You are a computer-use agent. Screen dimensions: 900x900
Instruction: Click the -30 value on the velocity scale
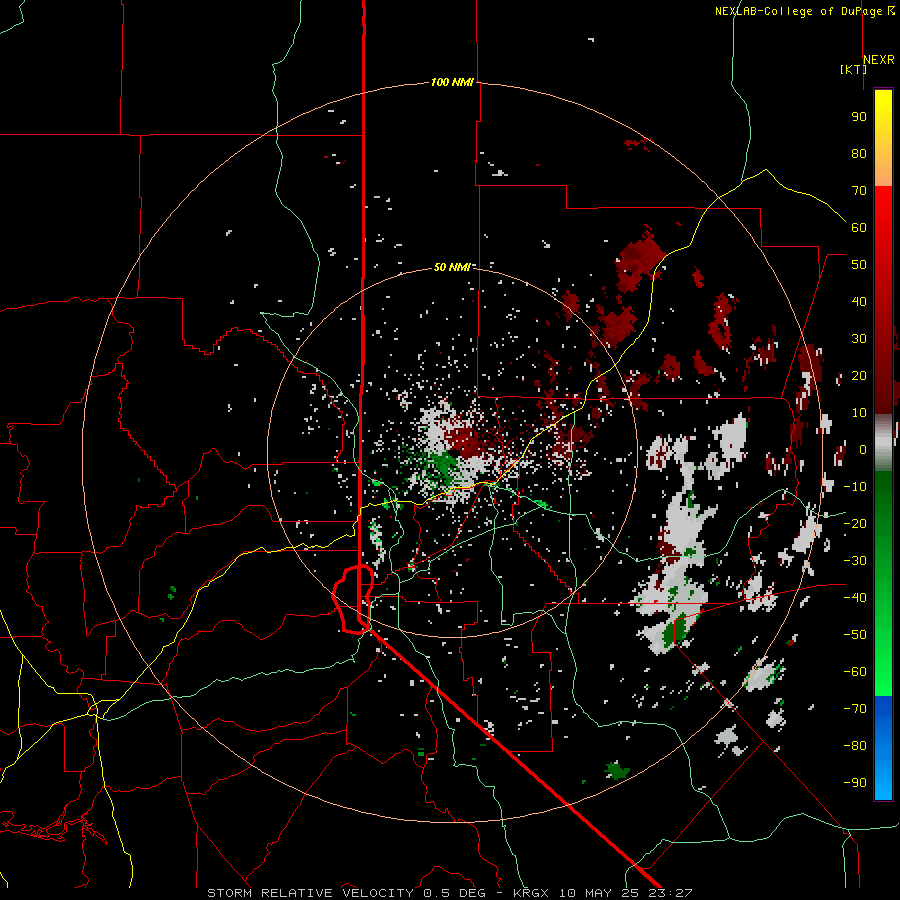[x=855, y=561]
